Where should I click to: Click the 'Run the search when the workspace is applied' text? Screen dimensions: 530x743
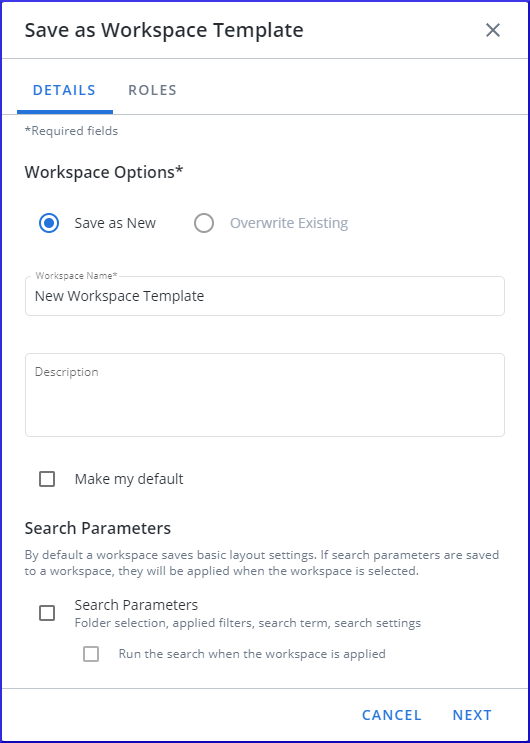click(252, 654)
